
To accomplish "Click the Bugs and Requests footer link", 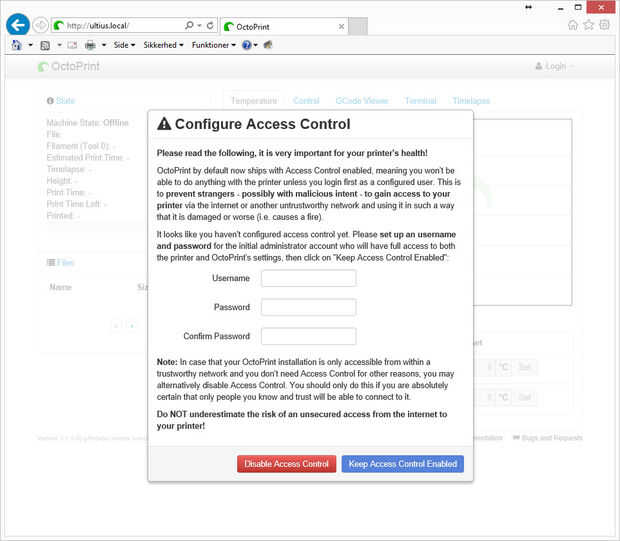I will coord(548,438).
